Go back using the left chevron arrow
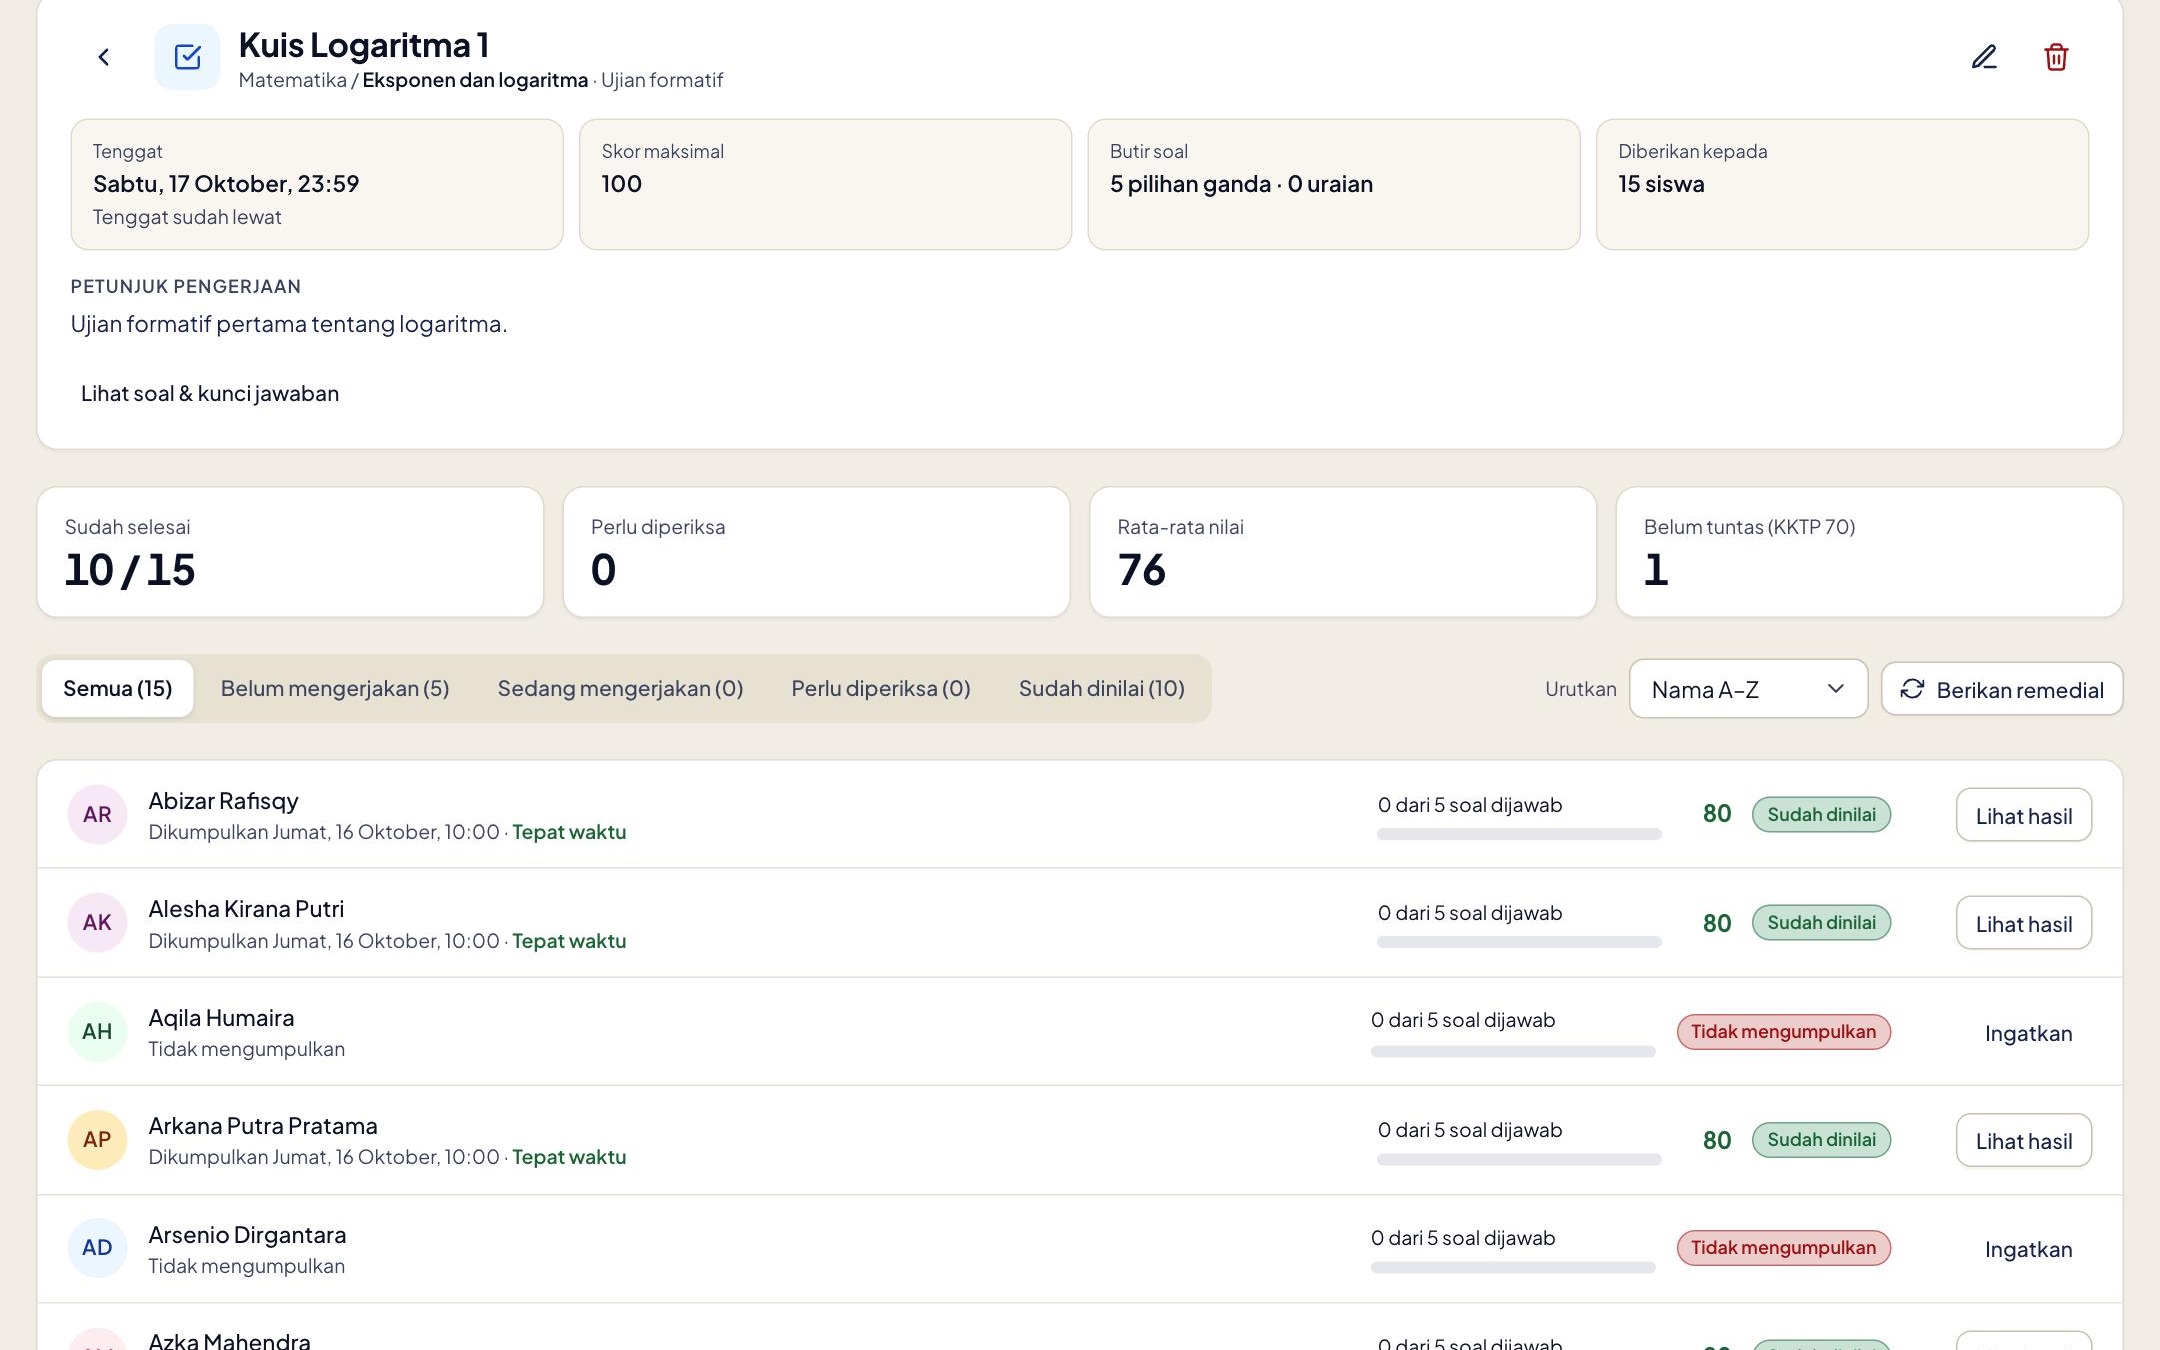Image resolution: width=2160 pixels, height=1350 pixels. tap(103, 57)
